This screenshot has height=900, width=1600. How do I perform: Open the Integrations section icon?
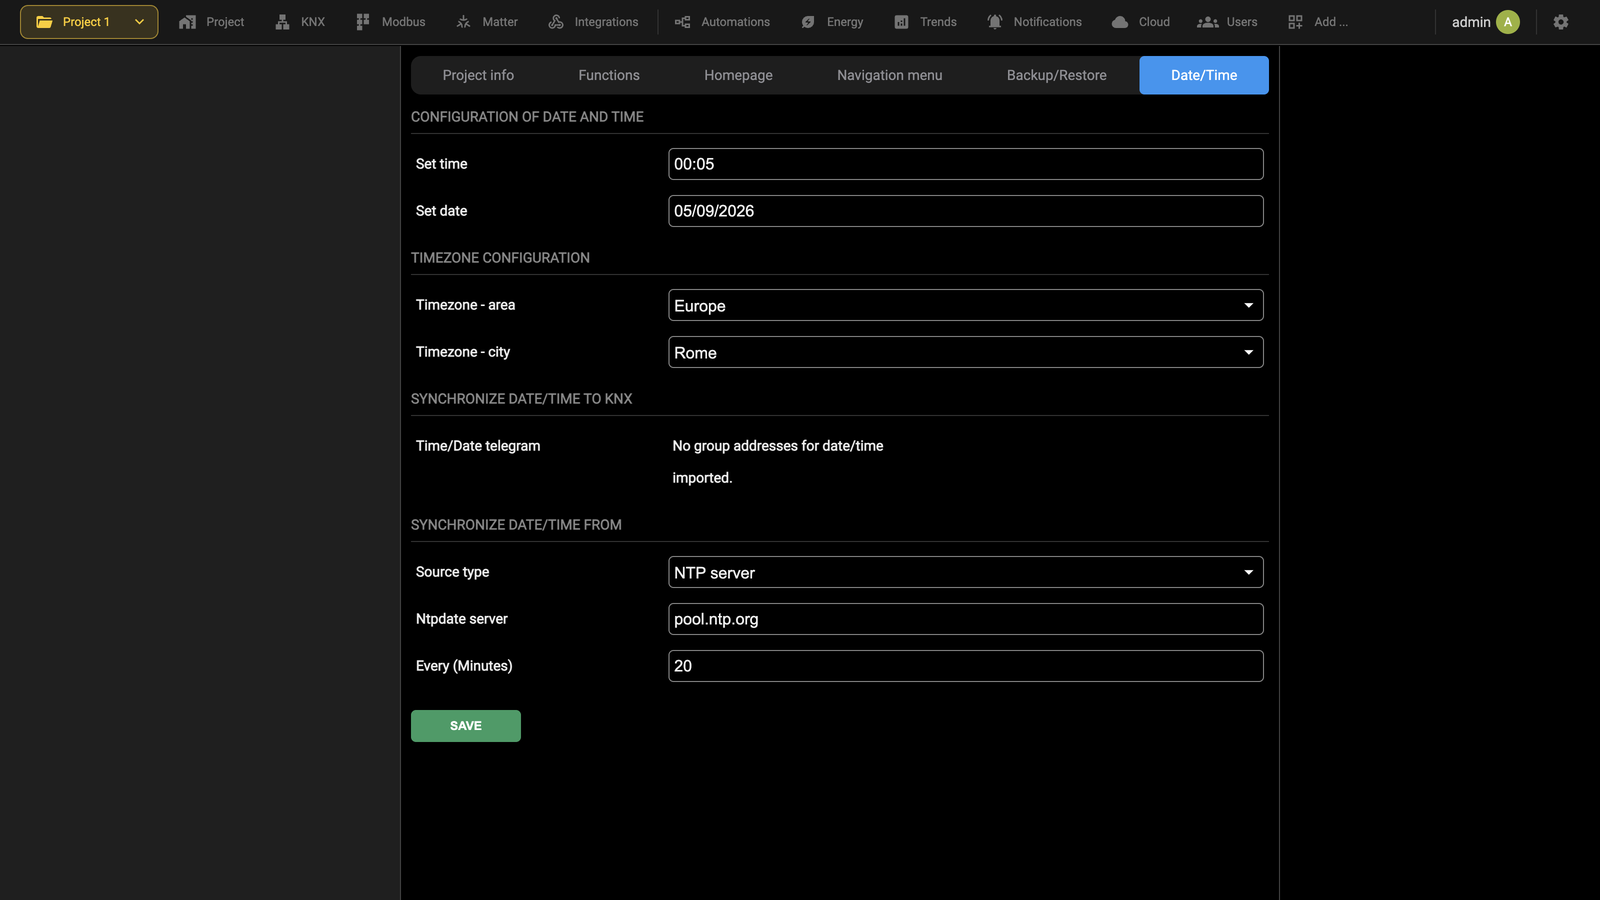556,22
